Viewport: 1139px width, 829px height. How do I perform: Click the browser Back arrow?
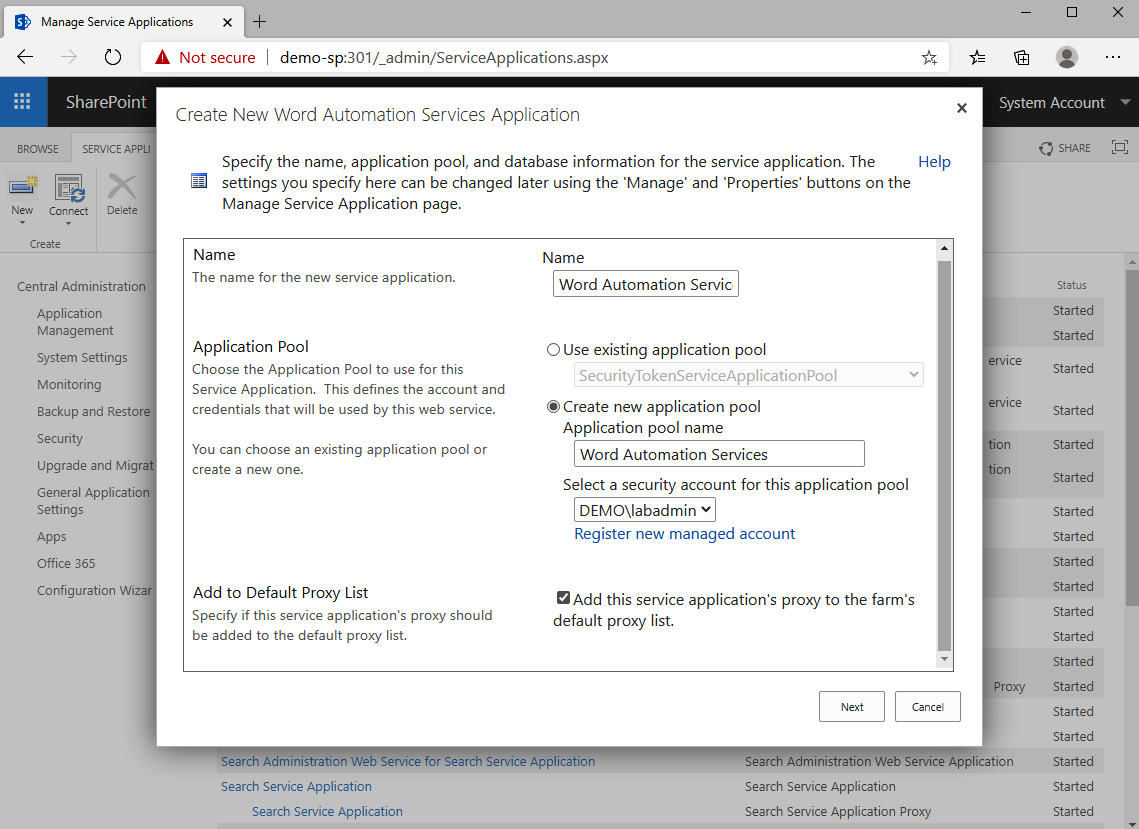25,57
